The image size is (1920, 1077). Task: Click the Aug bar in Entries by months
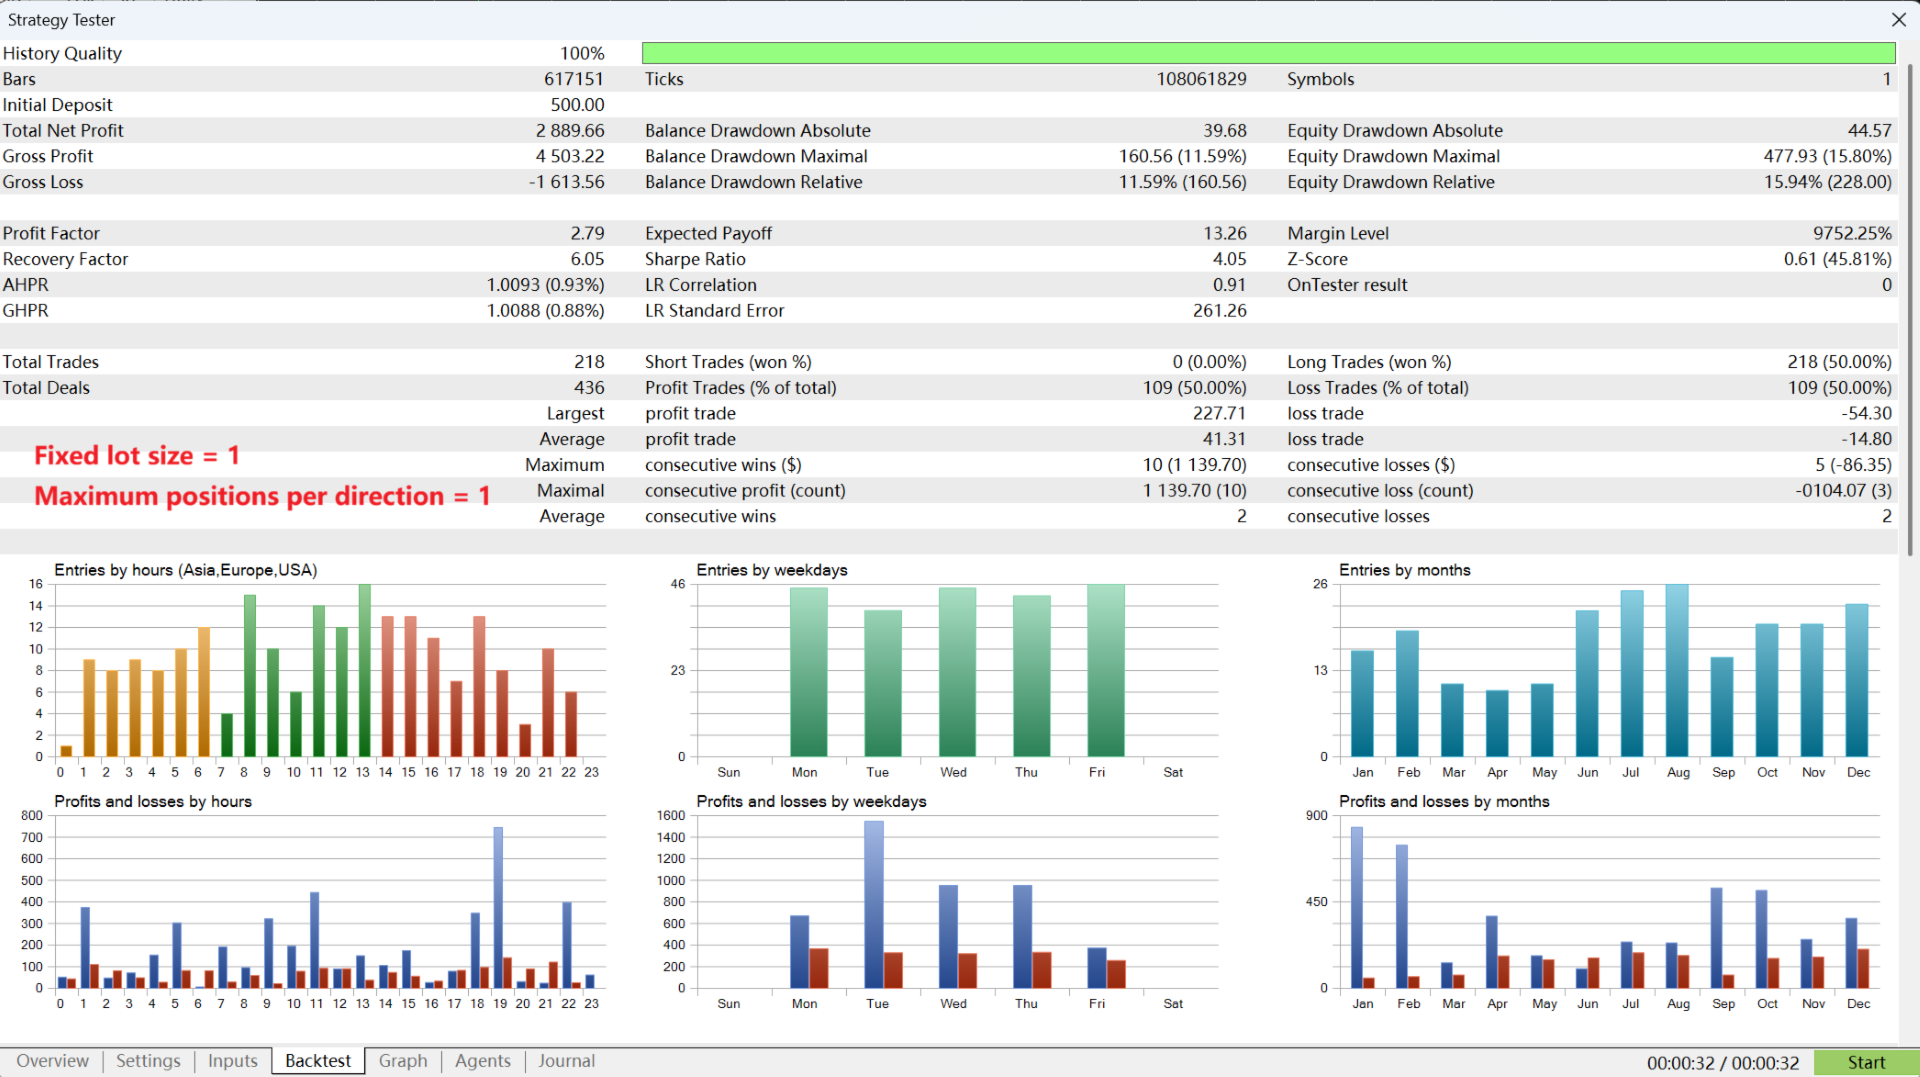[1677, 670]
